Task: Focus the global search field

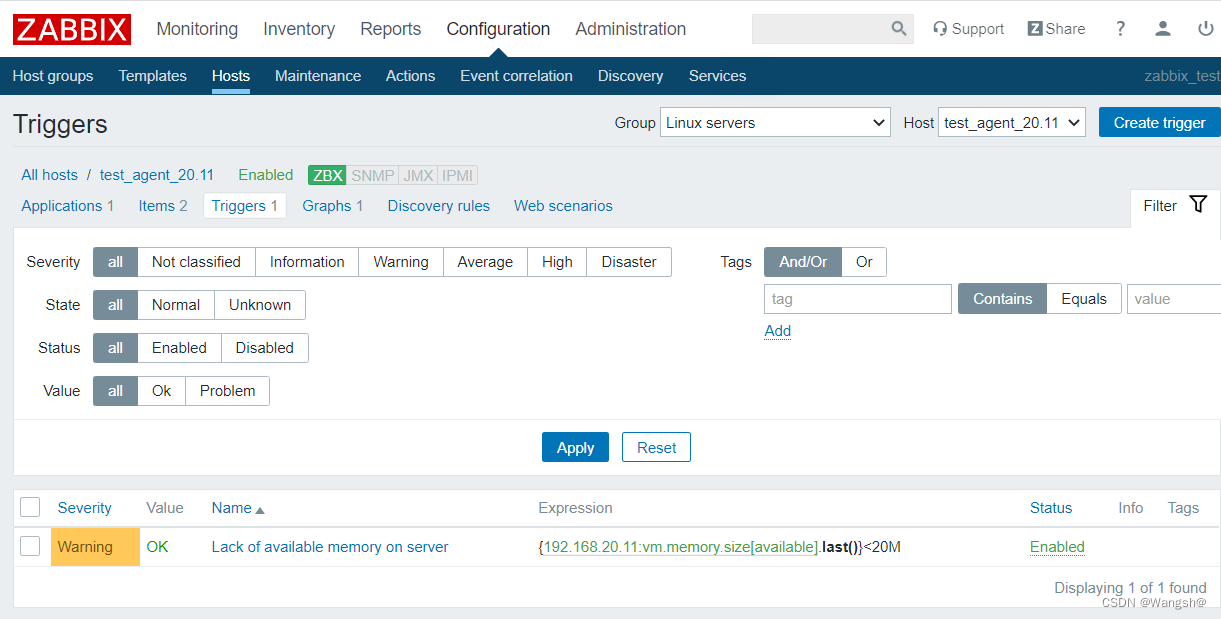Action: [819, 29]
